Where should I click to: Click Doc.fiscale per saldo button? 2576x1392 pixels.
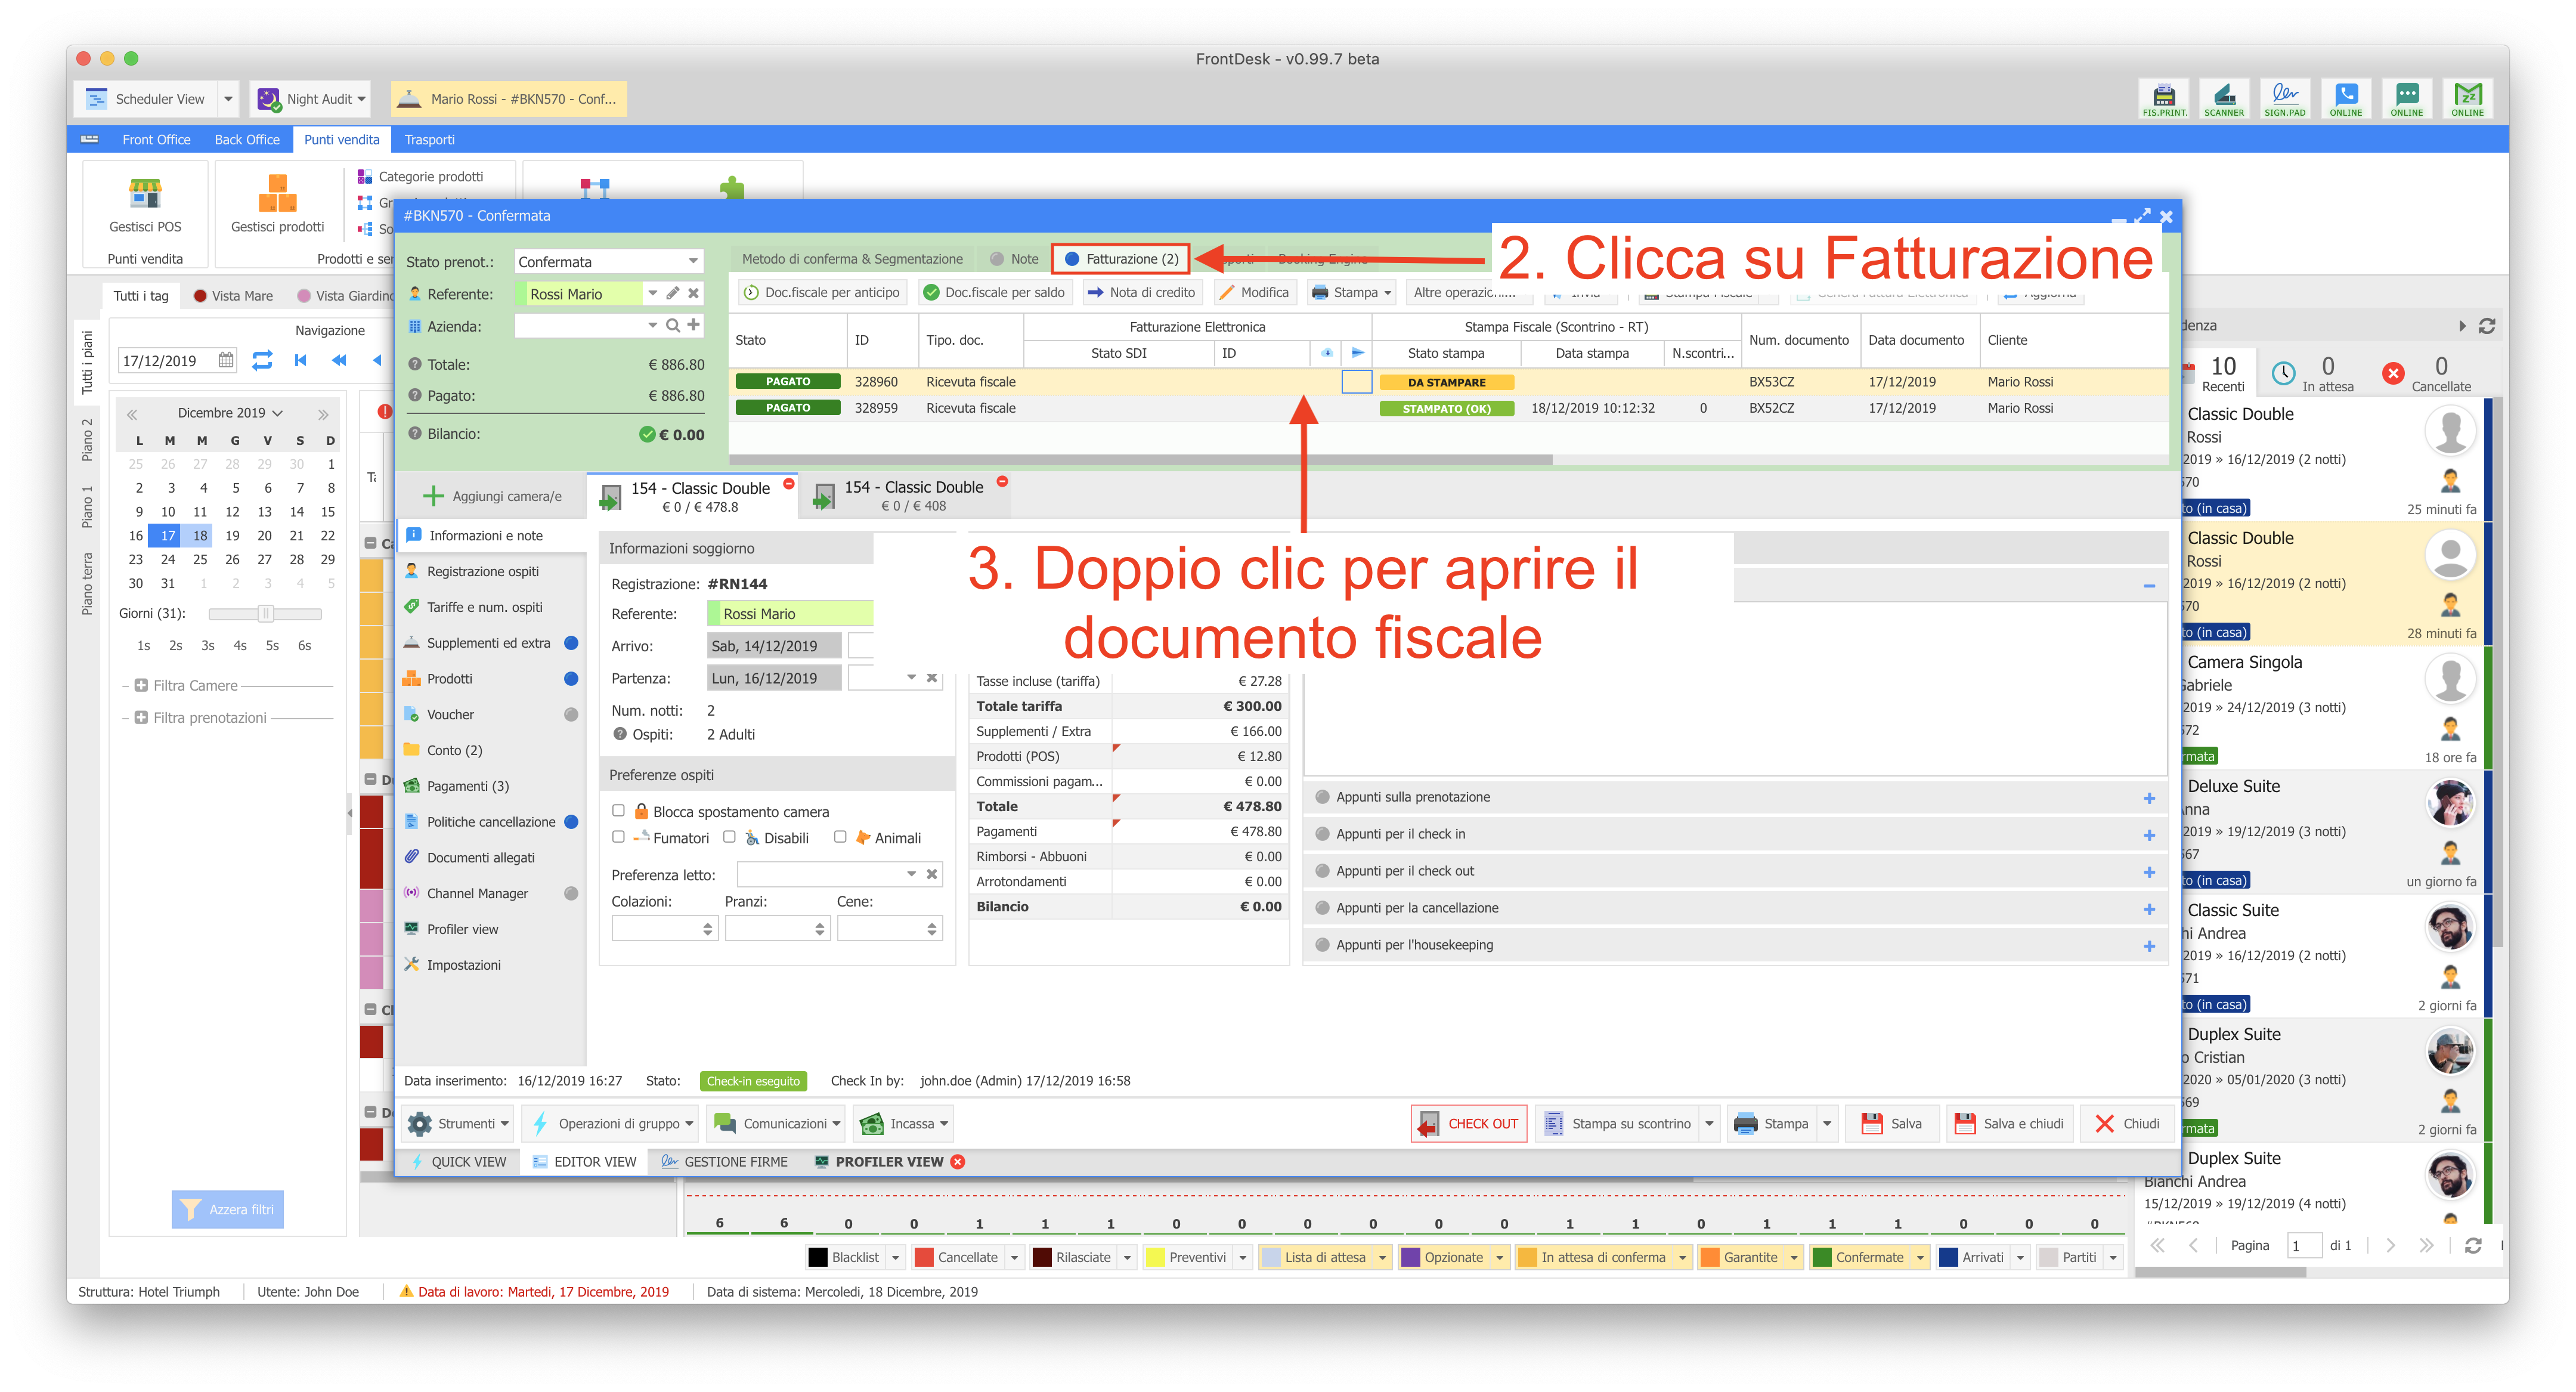pos(994,292)
